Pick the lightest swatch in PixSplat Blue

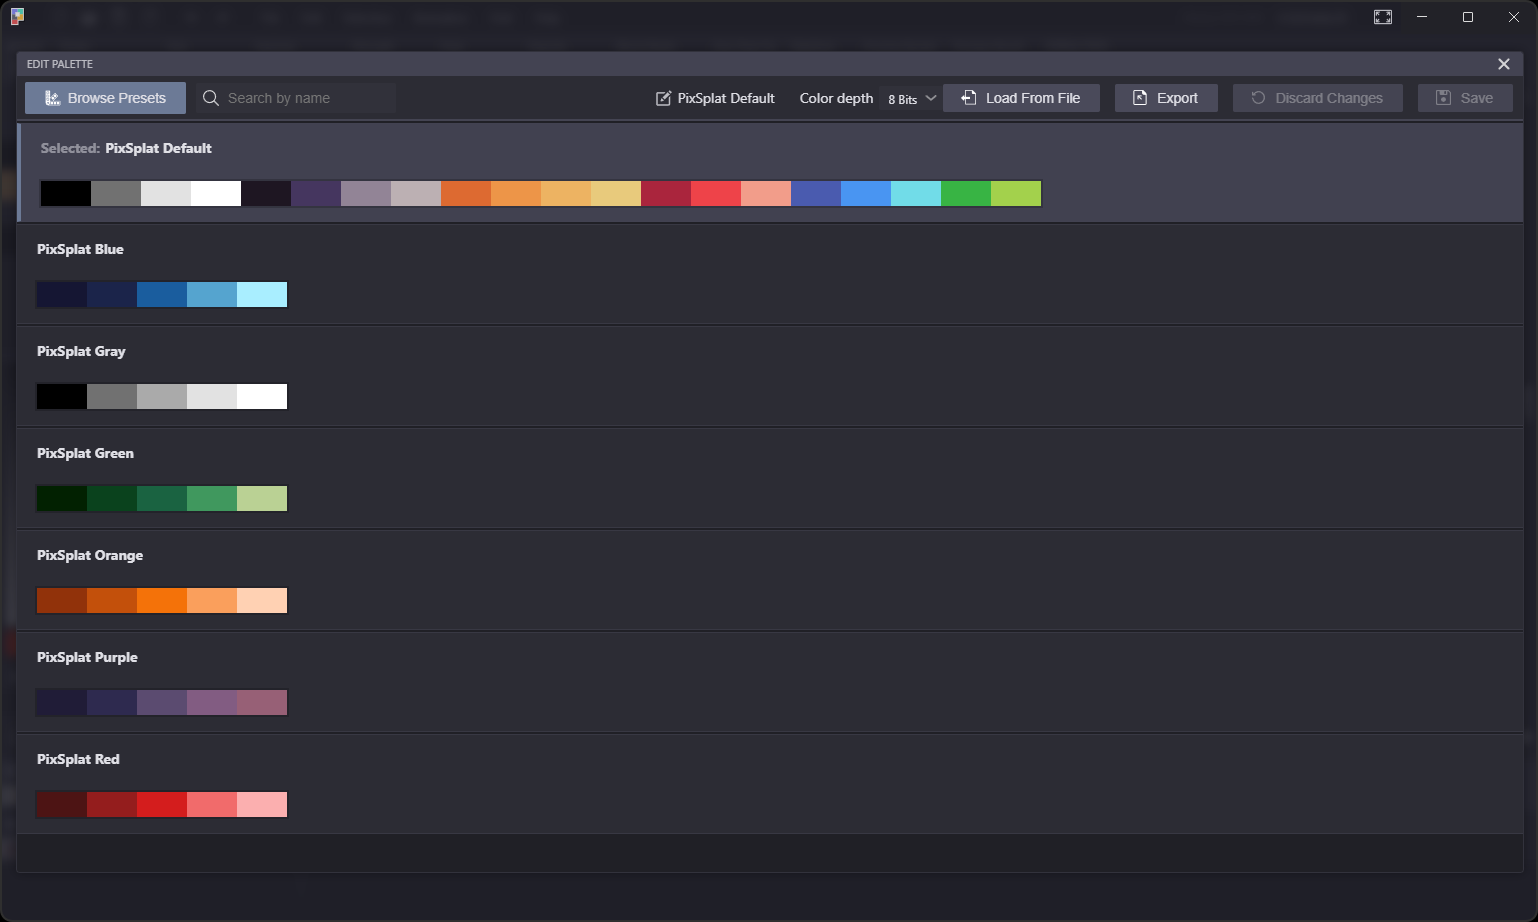point(262,294)
